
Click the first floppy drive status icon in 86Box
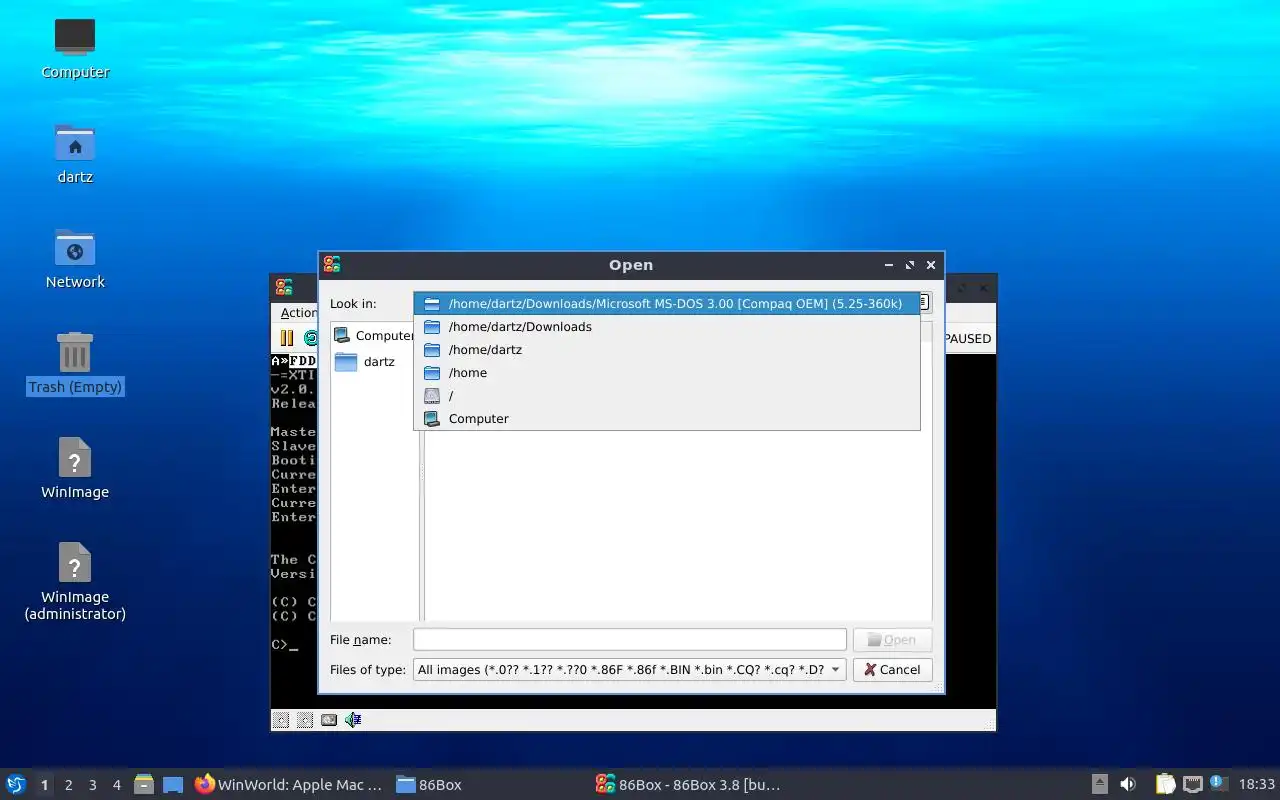(281, 719)
